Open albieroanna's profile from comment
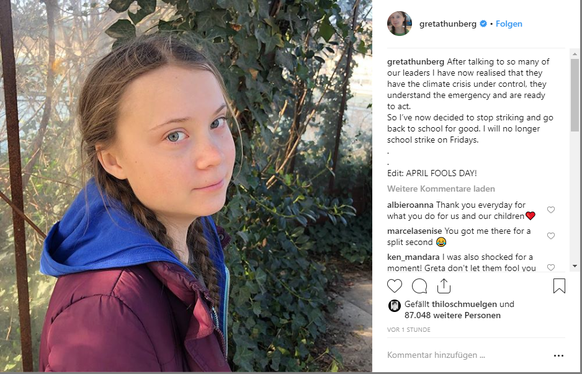This screenshot has width=582, height=374. (x=410, y=205)
